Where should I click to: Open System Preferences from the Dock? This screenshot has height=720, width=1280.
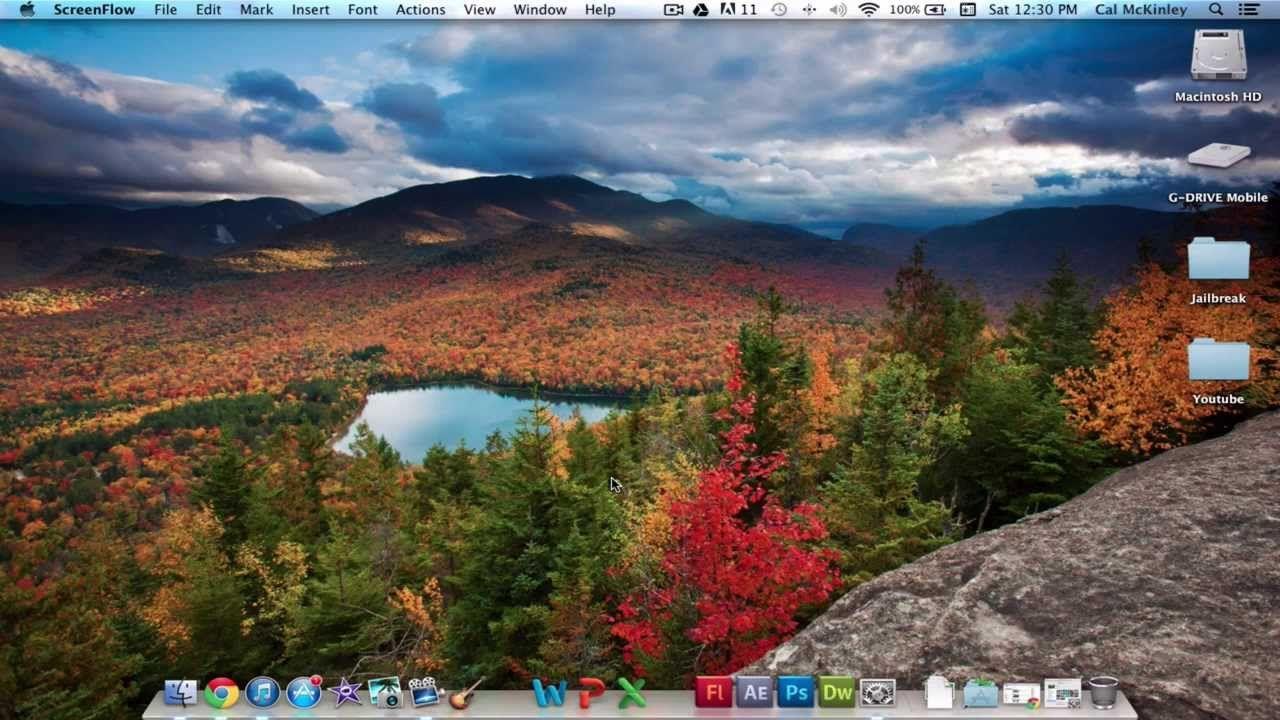tap(878, 691)
